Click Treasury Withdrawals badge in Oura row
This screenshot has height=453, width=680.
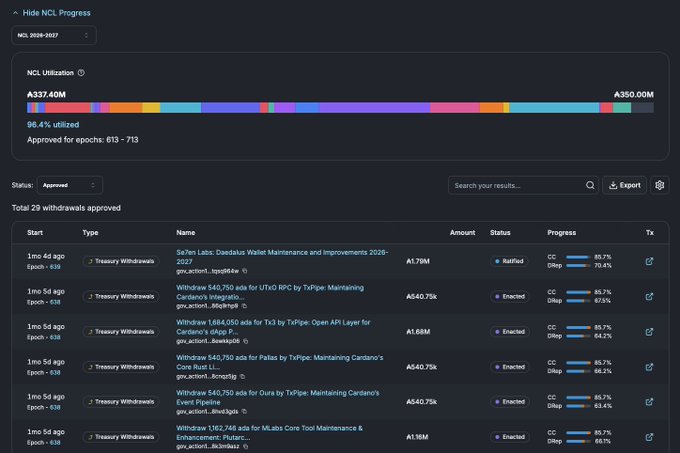point(121,402)
